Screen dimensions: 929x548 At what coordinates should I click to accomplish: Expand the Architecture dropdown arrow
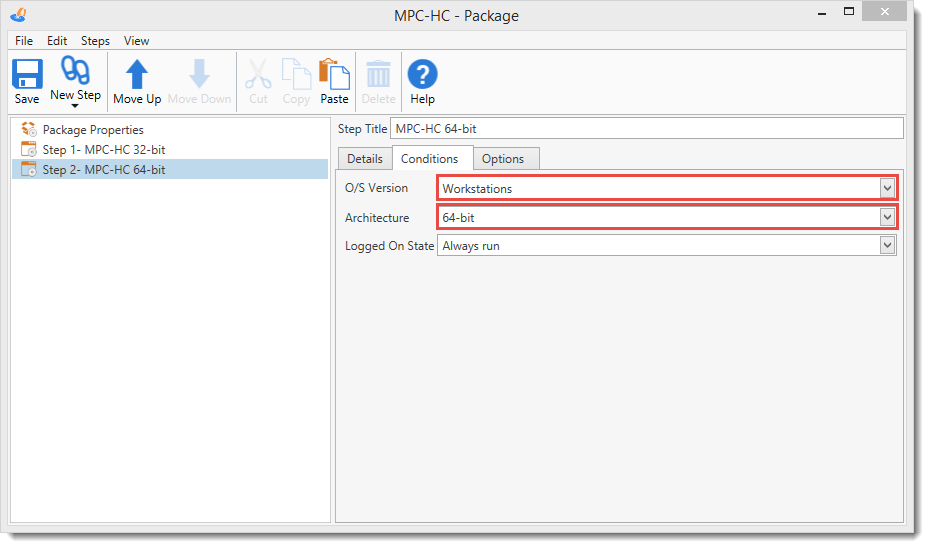(x=887, y=217)
